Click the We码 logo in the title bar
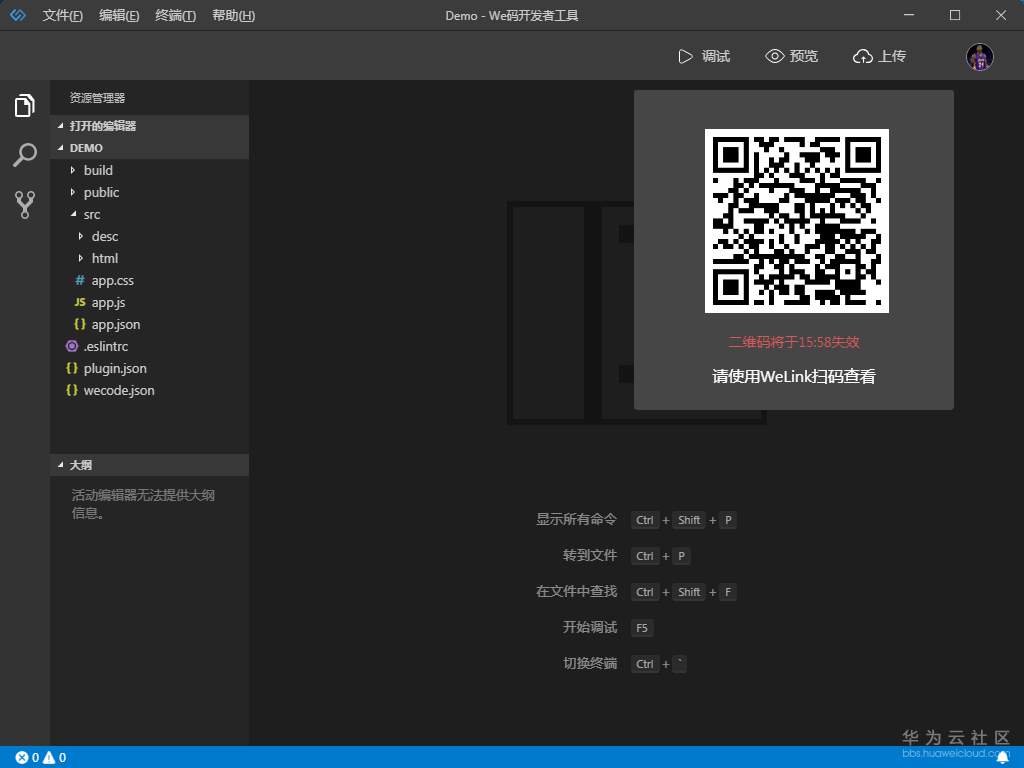Image resolution: width=1024 pixels, height=768 pixels. (16, 15)
